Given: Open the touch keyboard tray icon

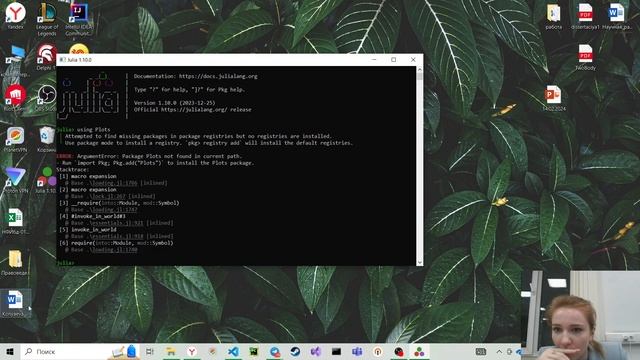Looking at the screenshot, I should pyautogui.click(x=481, y=351).
